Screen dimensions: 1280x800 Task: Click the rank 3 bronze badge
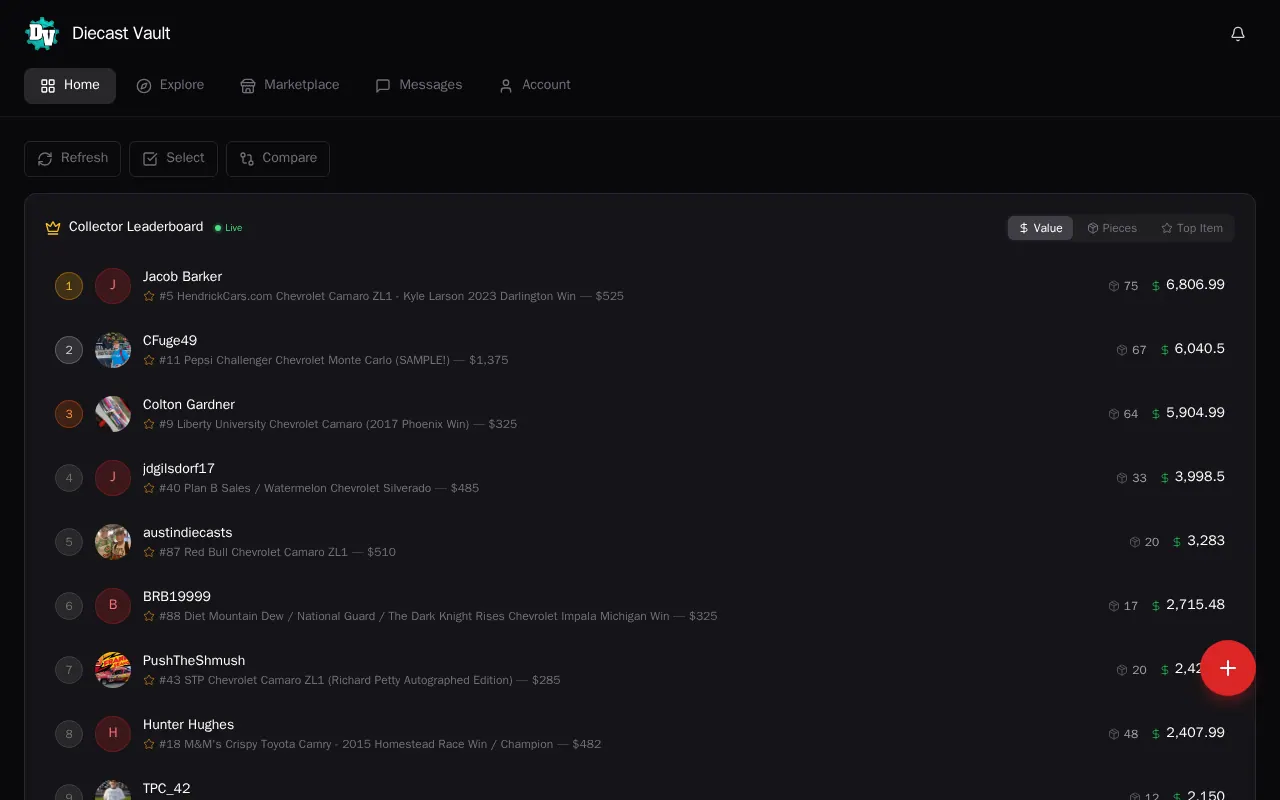69,414
